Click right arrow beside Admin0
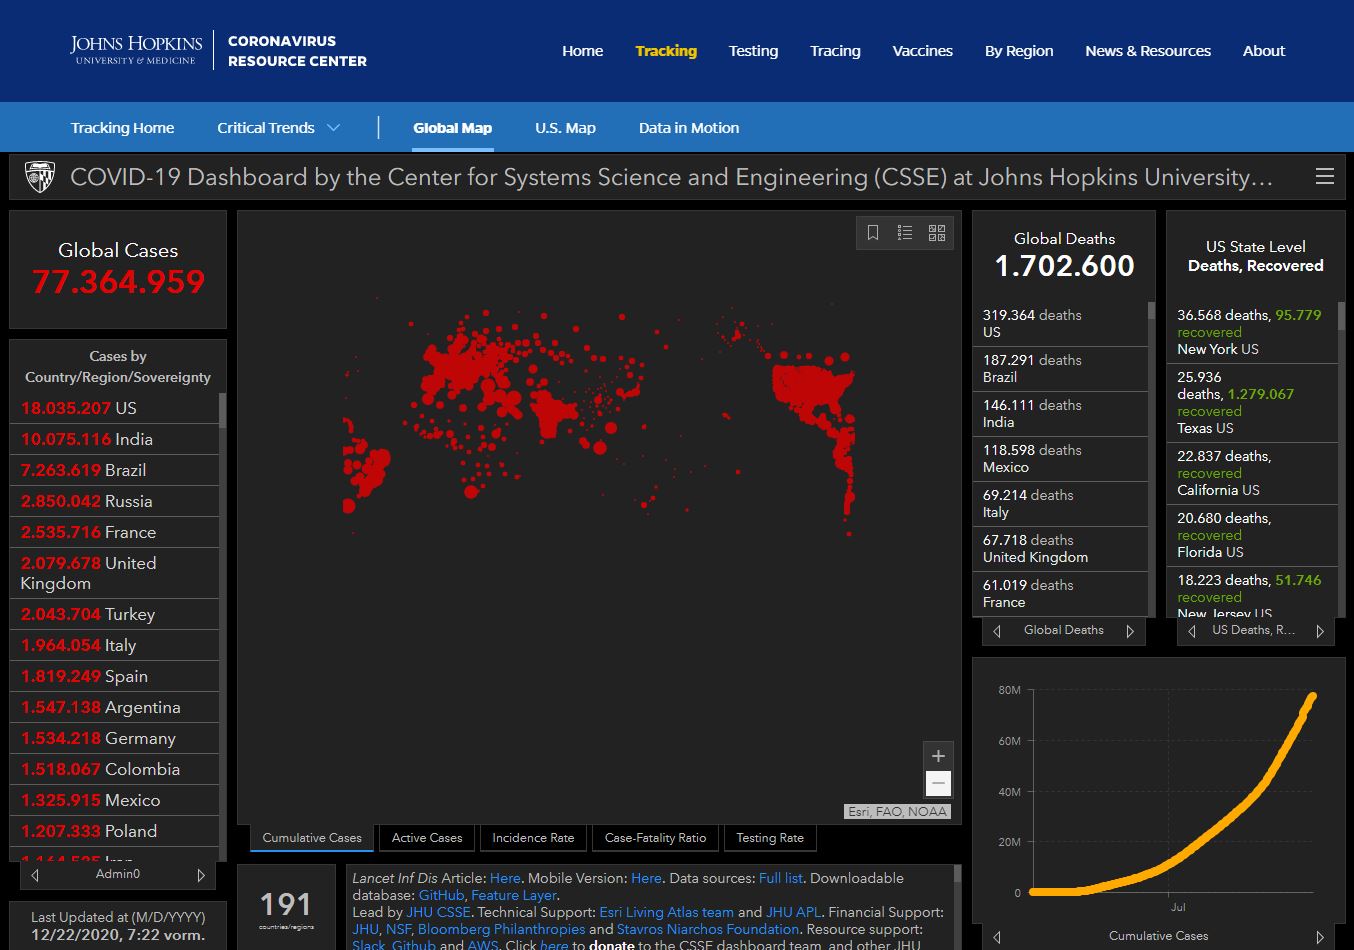This screenshot has width=1354, height=950. (x=201, y=875)
